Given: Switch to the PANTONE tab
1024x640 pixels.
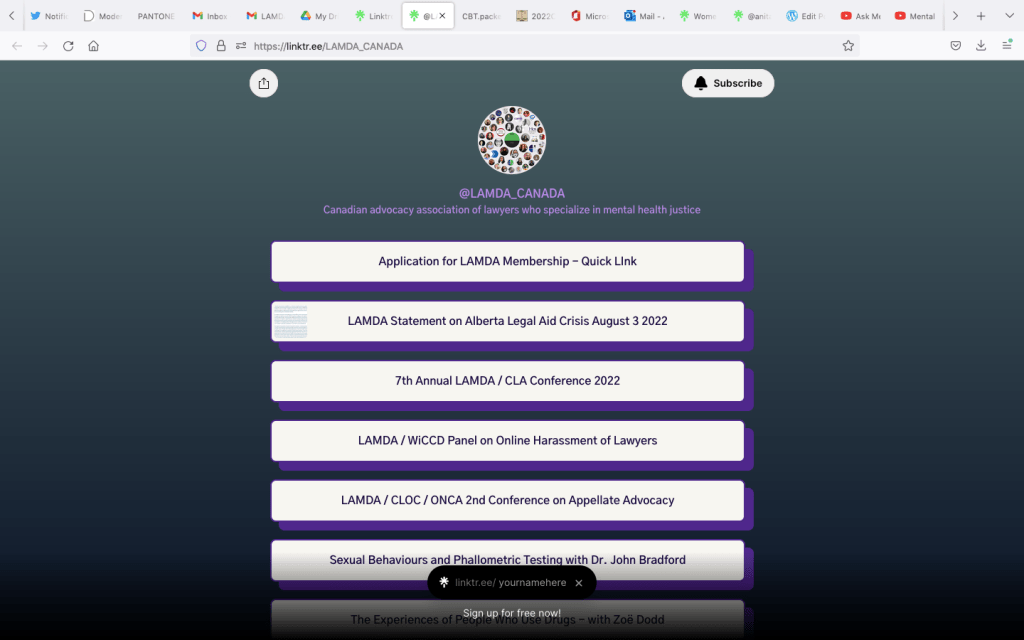Looking at the screenshot, I should (155, 16).
